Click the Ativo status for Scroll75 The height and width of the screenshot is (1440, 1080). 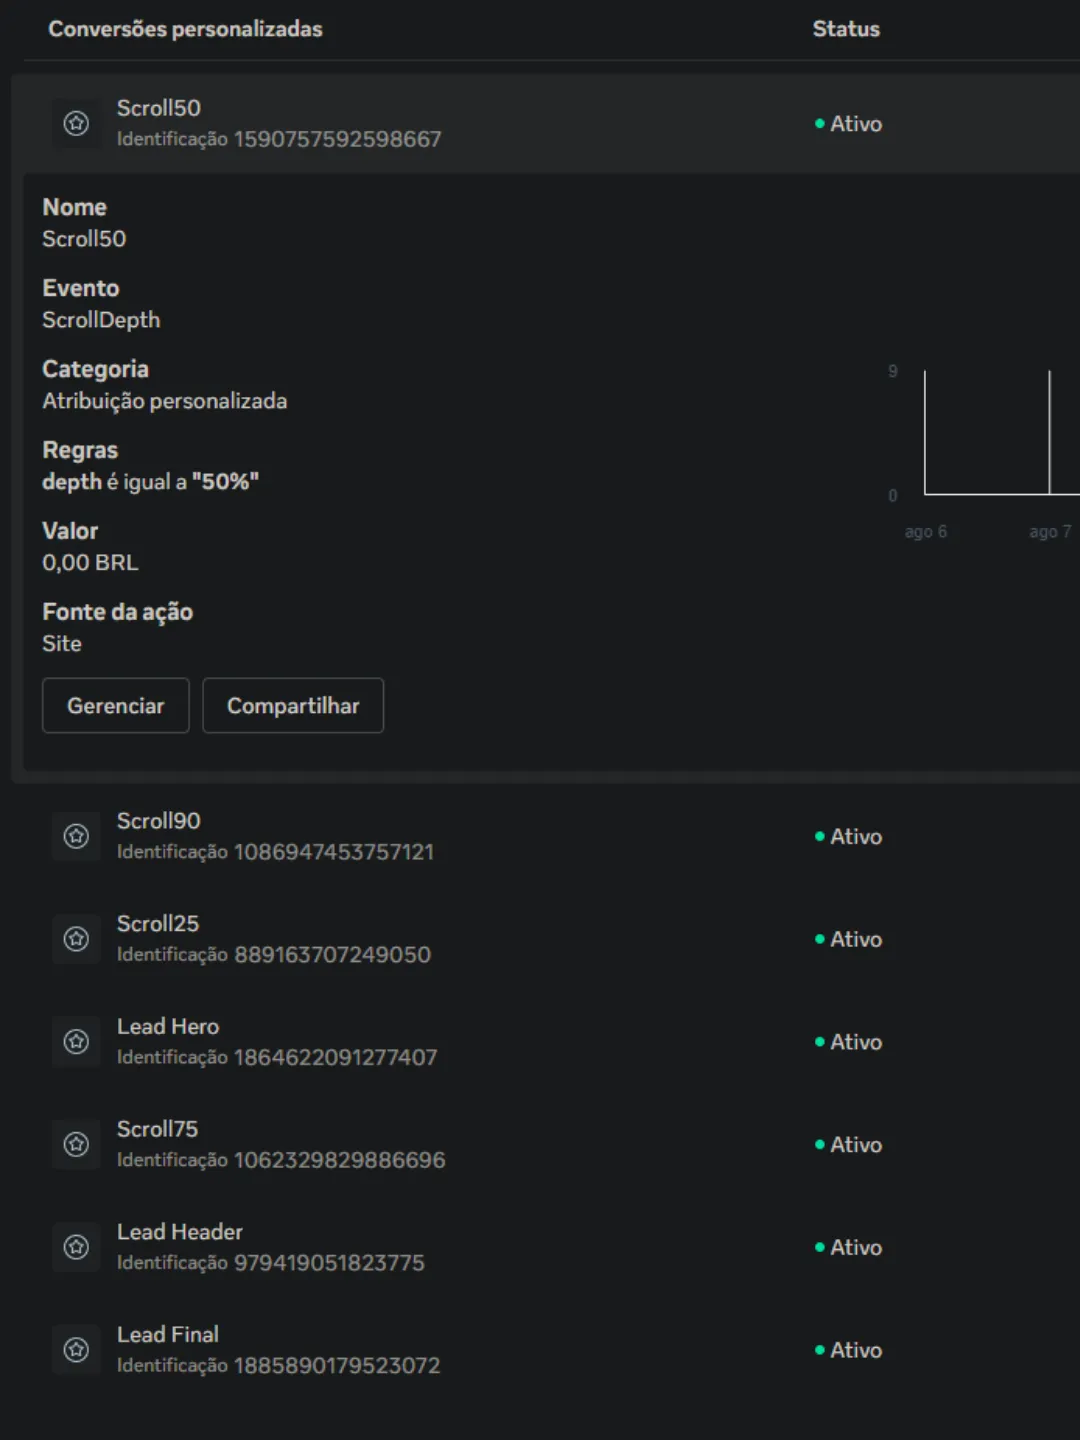(x=848, y=1145)
